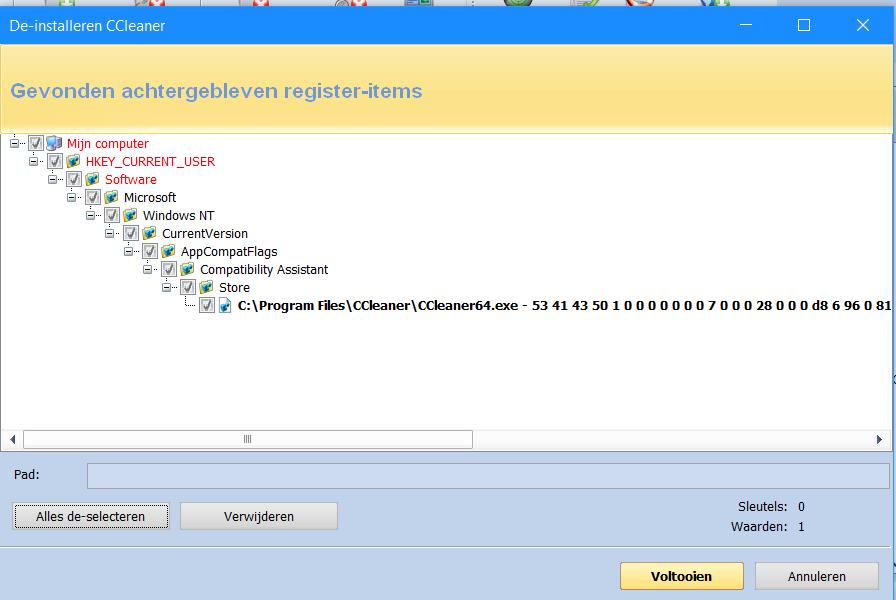Select the Store tree label
896x600 pixels.
[x=234, y=287]
